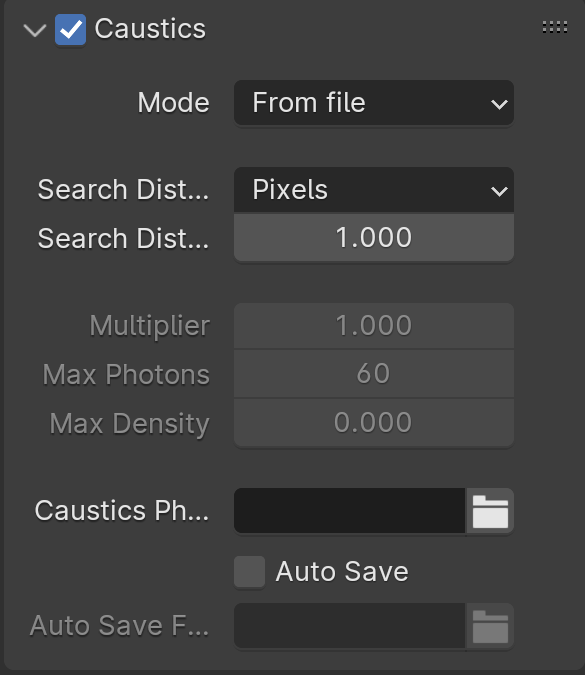Click the Caustics Photon file path field
Viewport: 585px width, 675px height.
click(350, 511)
